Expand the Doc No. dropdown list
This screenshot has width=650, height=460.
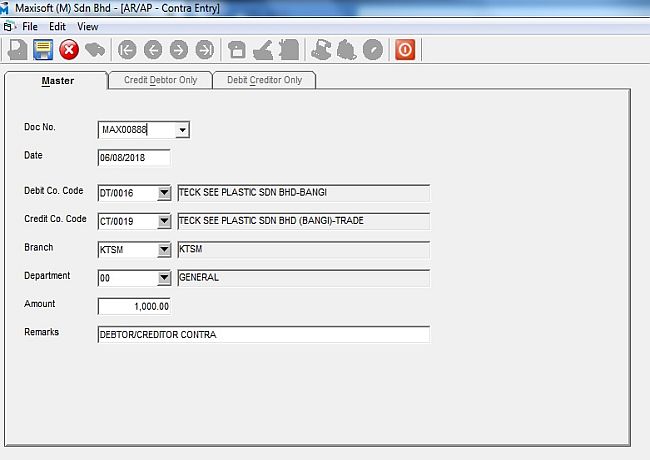coord(182,130)
